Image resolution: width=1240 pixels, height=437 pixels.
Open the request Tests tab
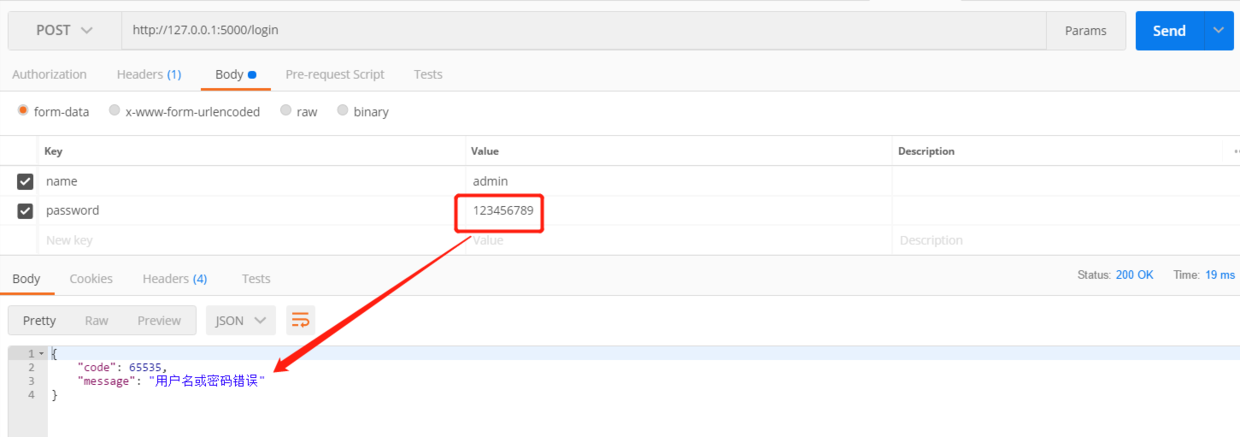(x=428, y=74)
